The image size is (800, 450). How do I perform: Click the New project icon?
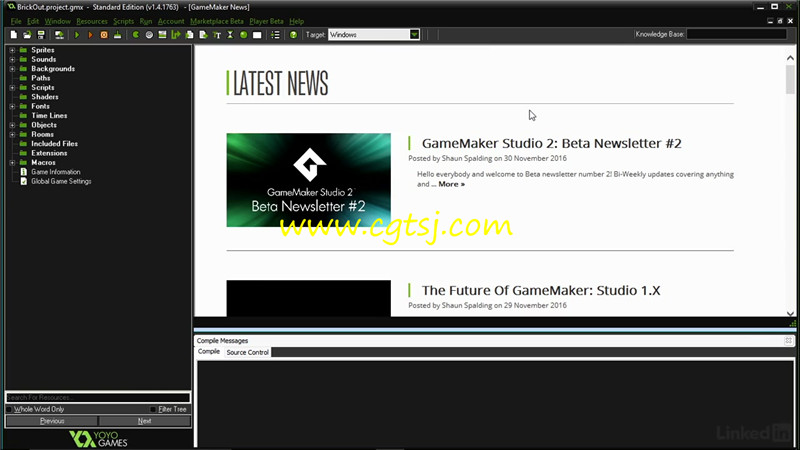(14, 35)
